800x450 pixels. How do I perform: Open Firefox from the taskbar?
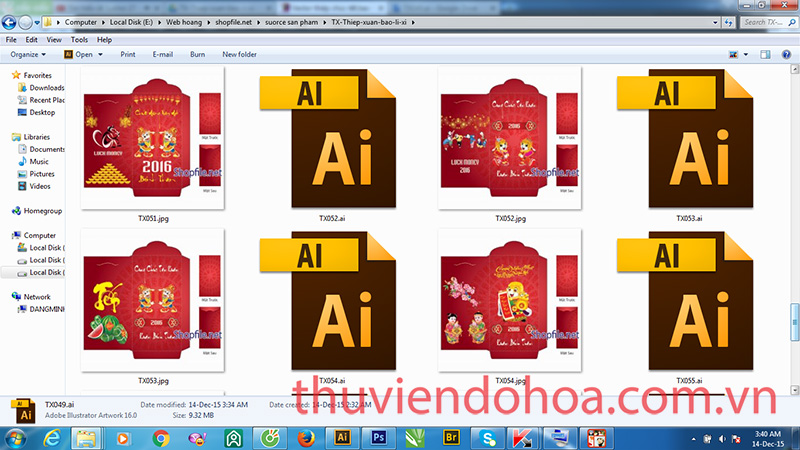coord(306,438)
